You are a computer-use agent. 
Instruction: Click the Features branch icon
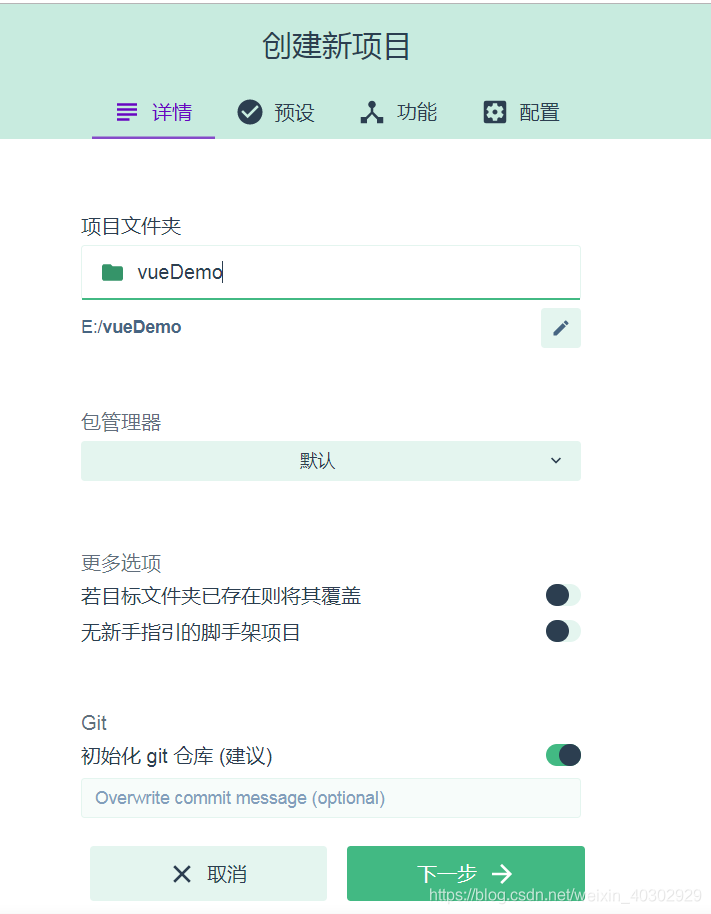coord(372,112)
